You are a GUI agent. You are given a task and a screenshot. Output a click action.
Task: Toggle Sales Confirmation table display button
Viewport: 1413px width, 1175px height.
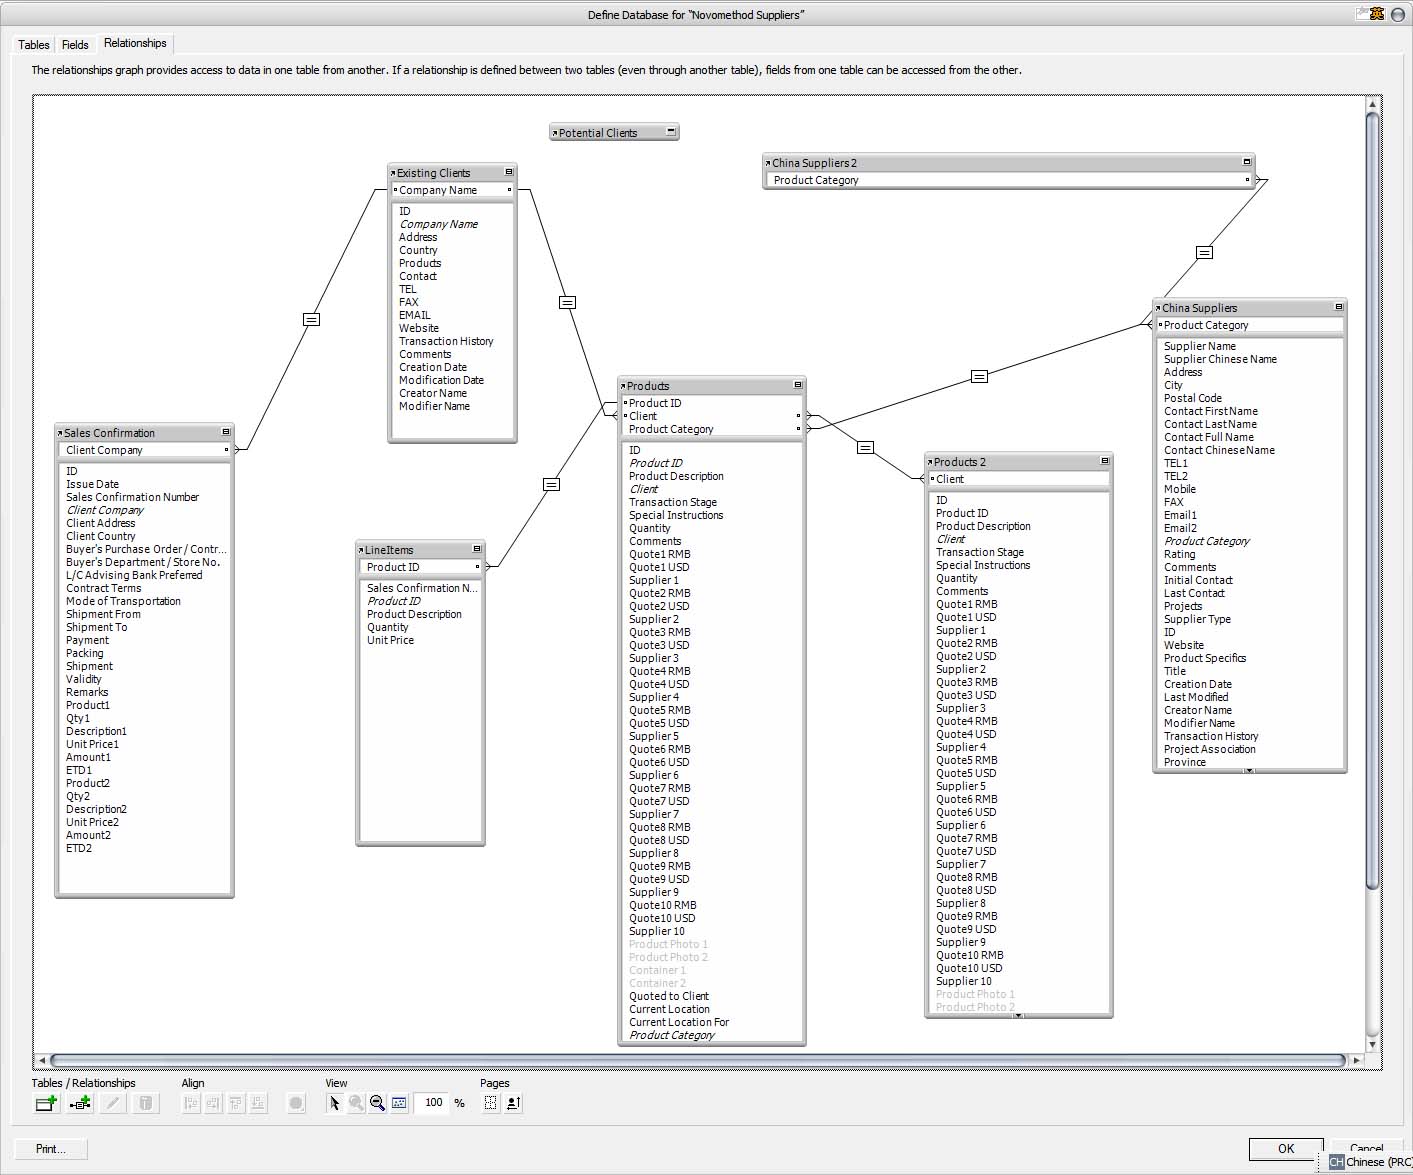[226, 432]
